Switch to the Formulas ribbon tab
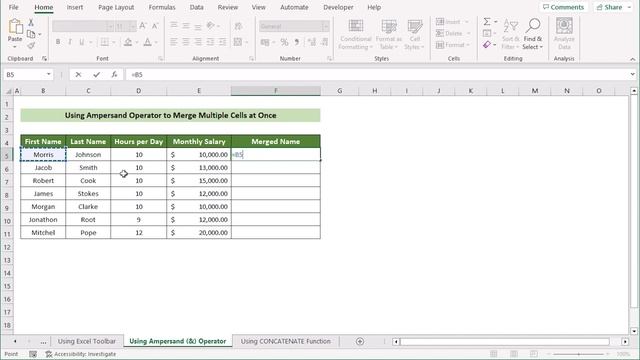The height and width of the screenshot is (360, 640). [162, 7]
